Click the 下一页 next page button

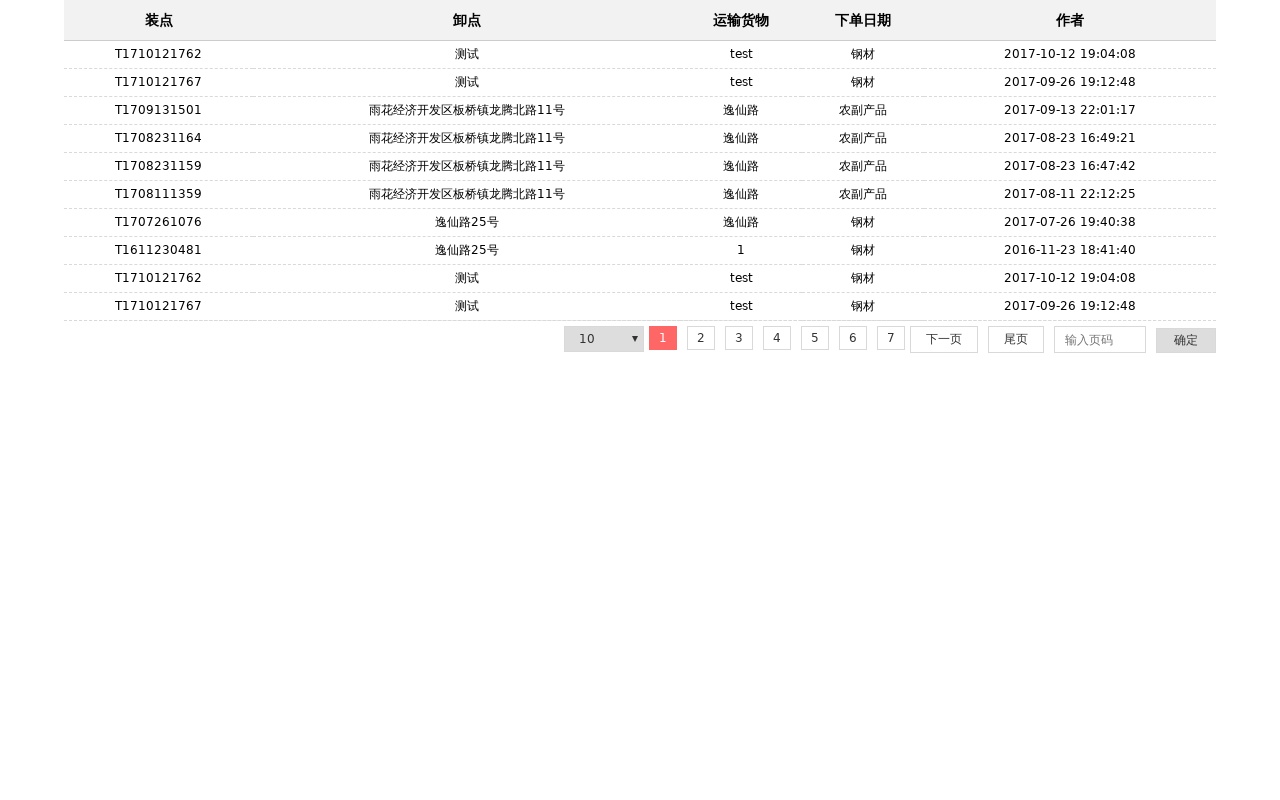(x=944, y=339)
